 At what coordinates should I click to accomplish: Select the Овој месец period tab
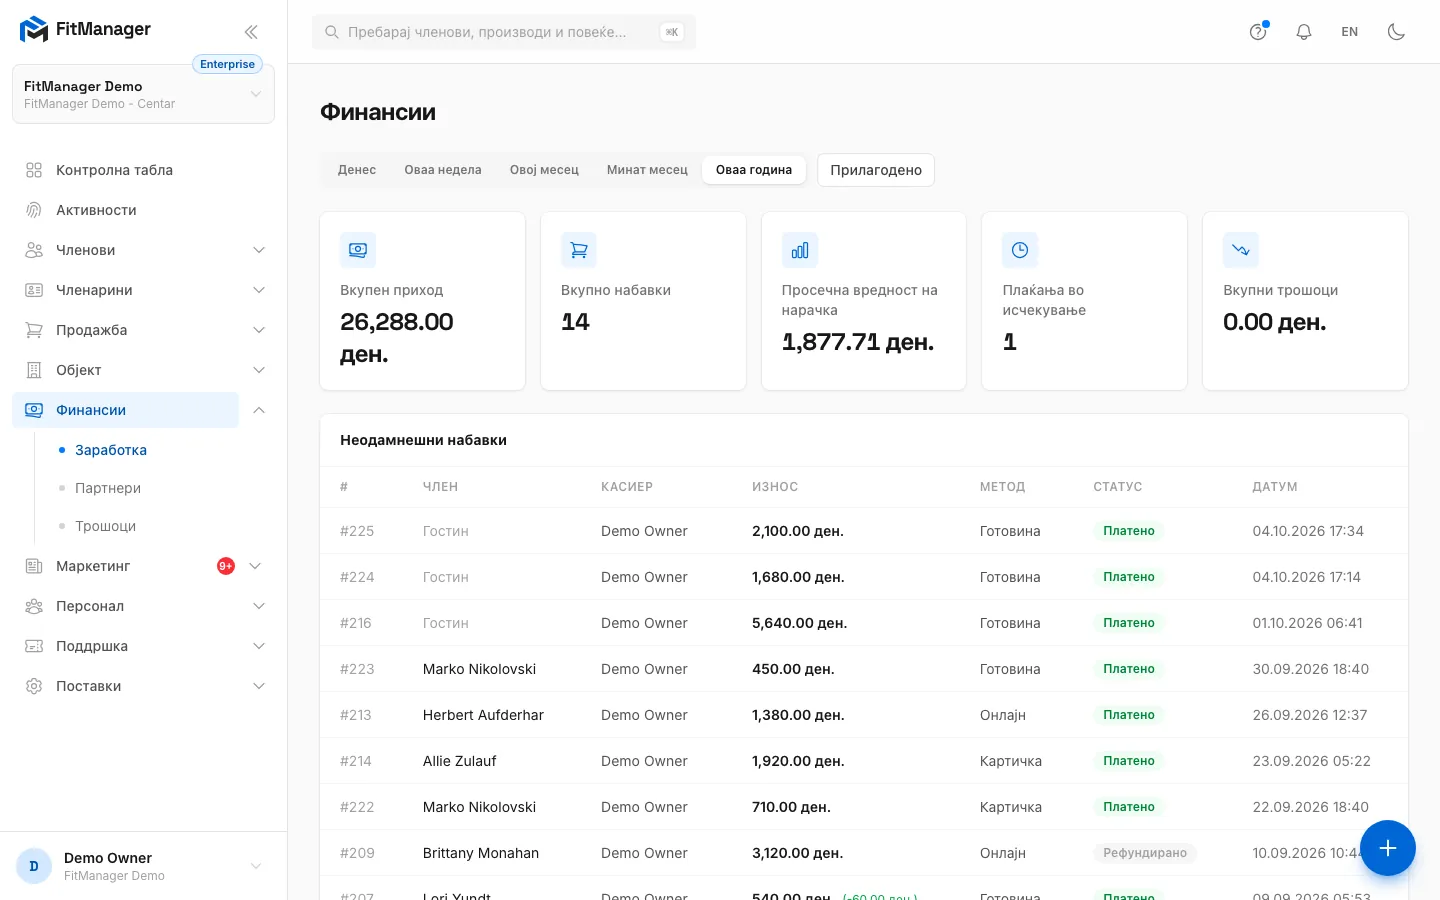click(x=544, y=170)
